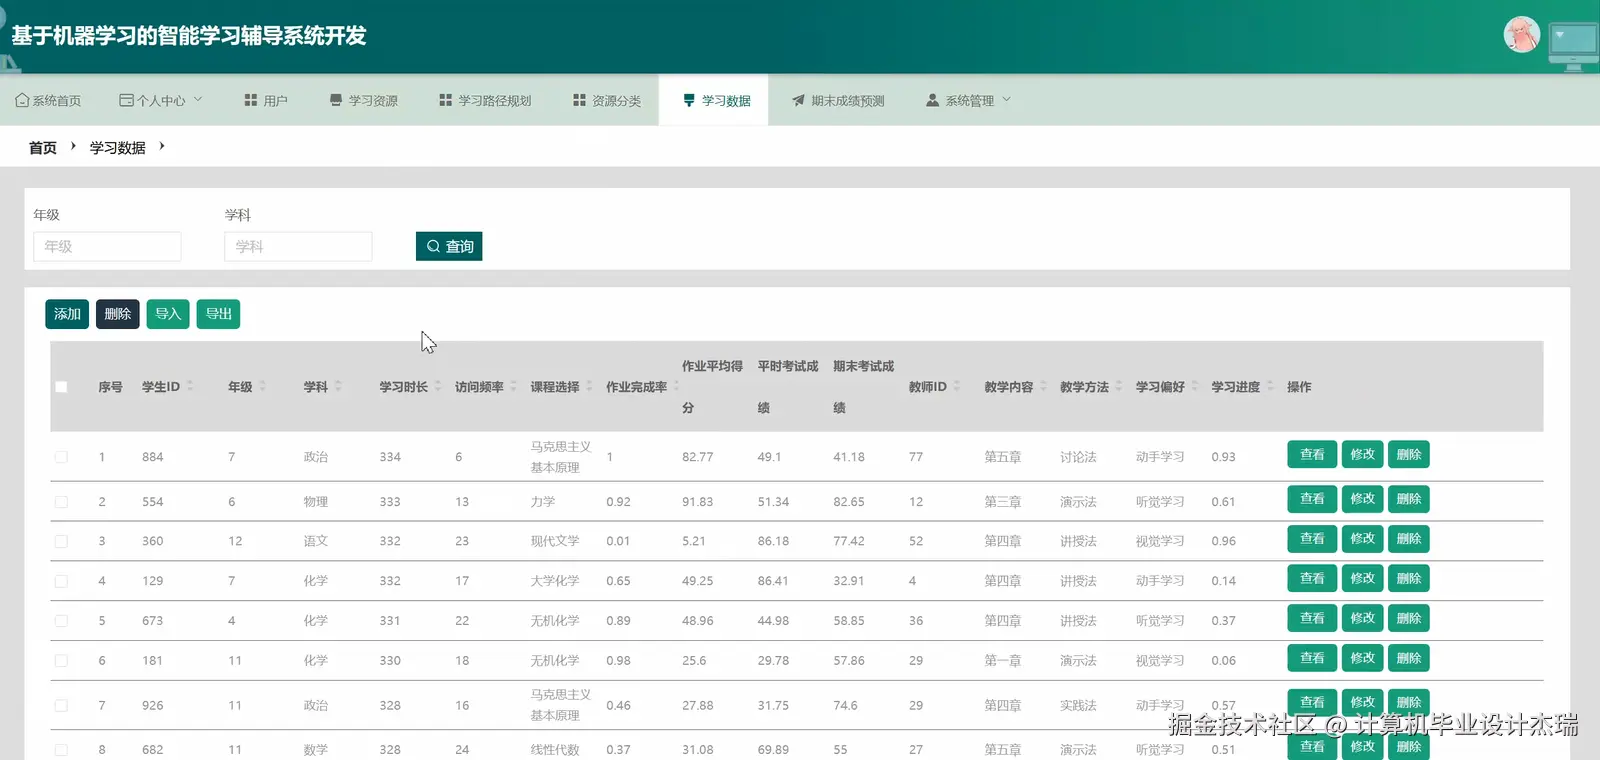
Task: Focus the 学科 search input field
Action: pyautogui.click(x=298, y=246)
